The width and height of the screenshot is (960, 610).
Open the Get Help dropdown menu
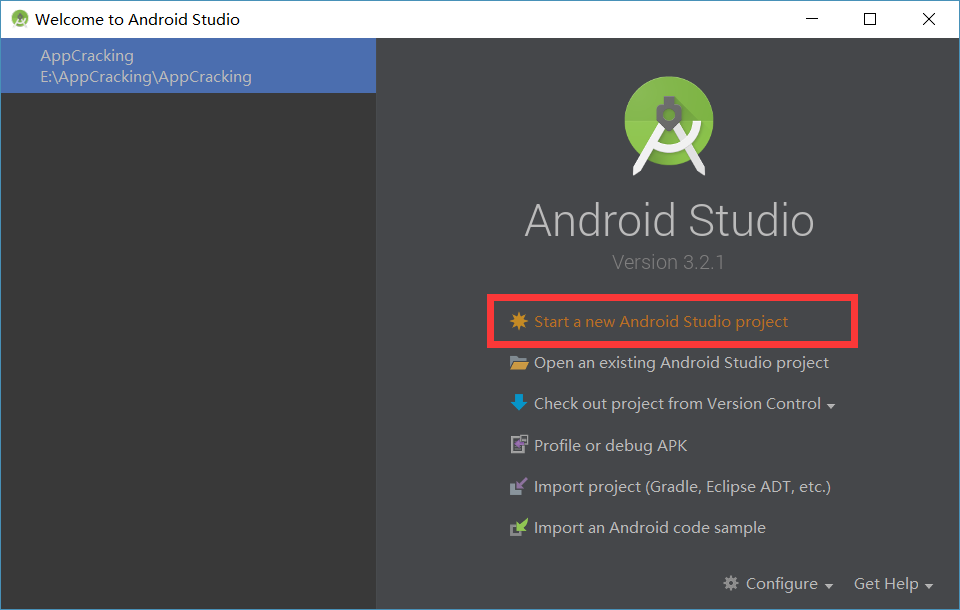coord(886,583)
